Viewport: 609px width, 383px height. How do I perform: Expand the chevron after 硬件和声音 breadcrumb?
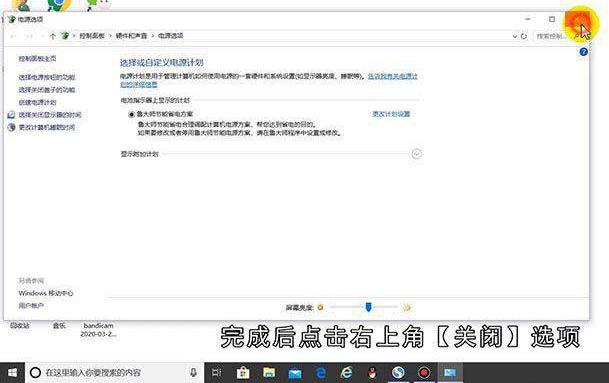tap(153, 36)
